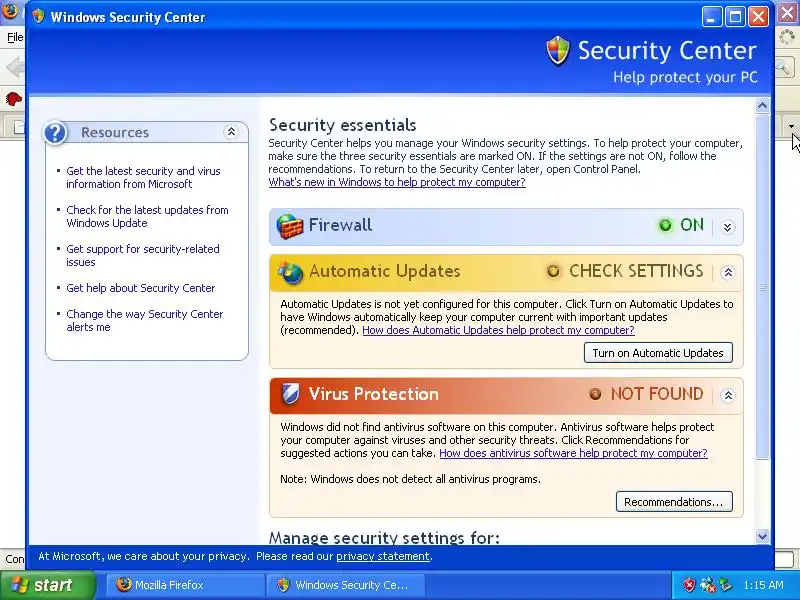Click the network connection tray icon
The height and width of the screenshot is (600, 800).
pos(707,585)
